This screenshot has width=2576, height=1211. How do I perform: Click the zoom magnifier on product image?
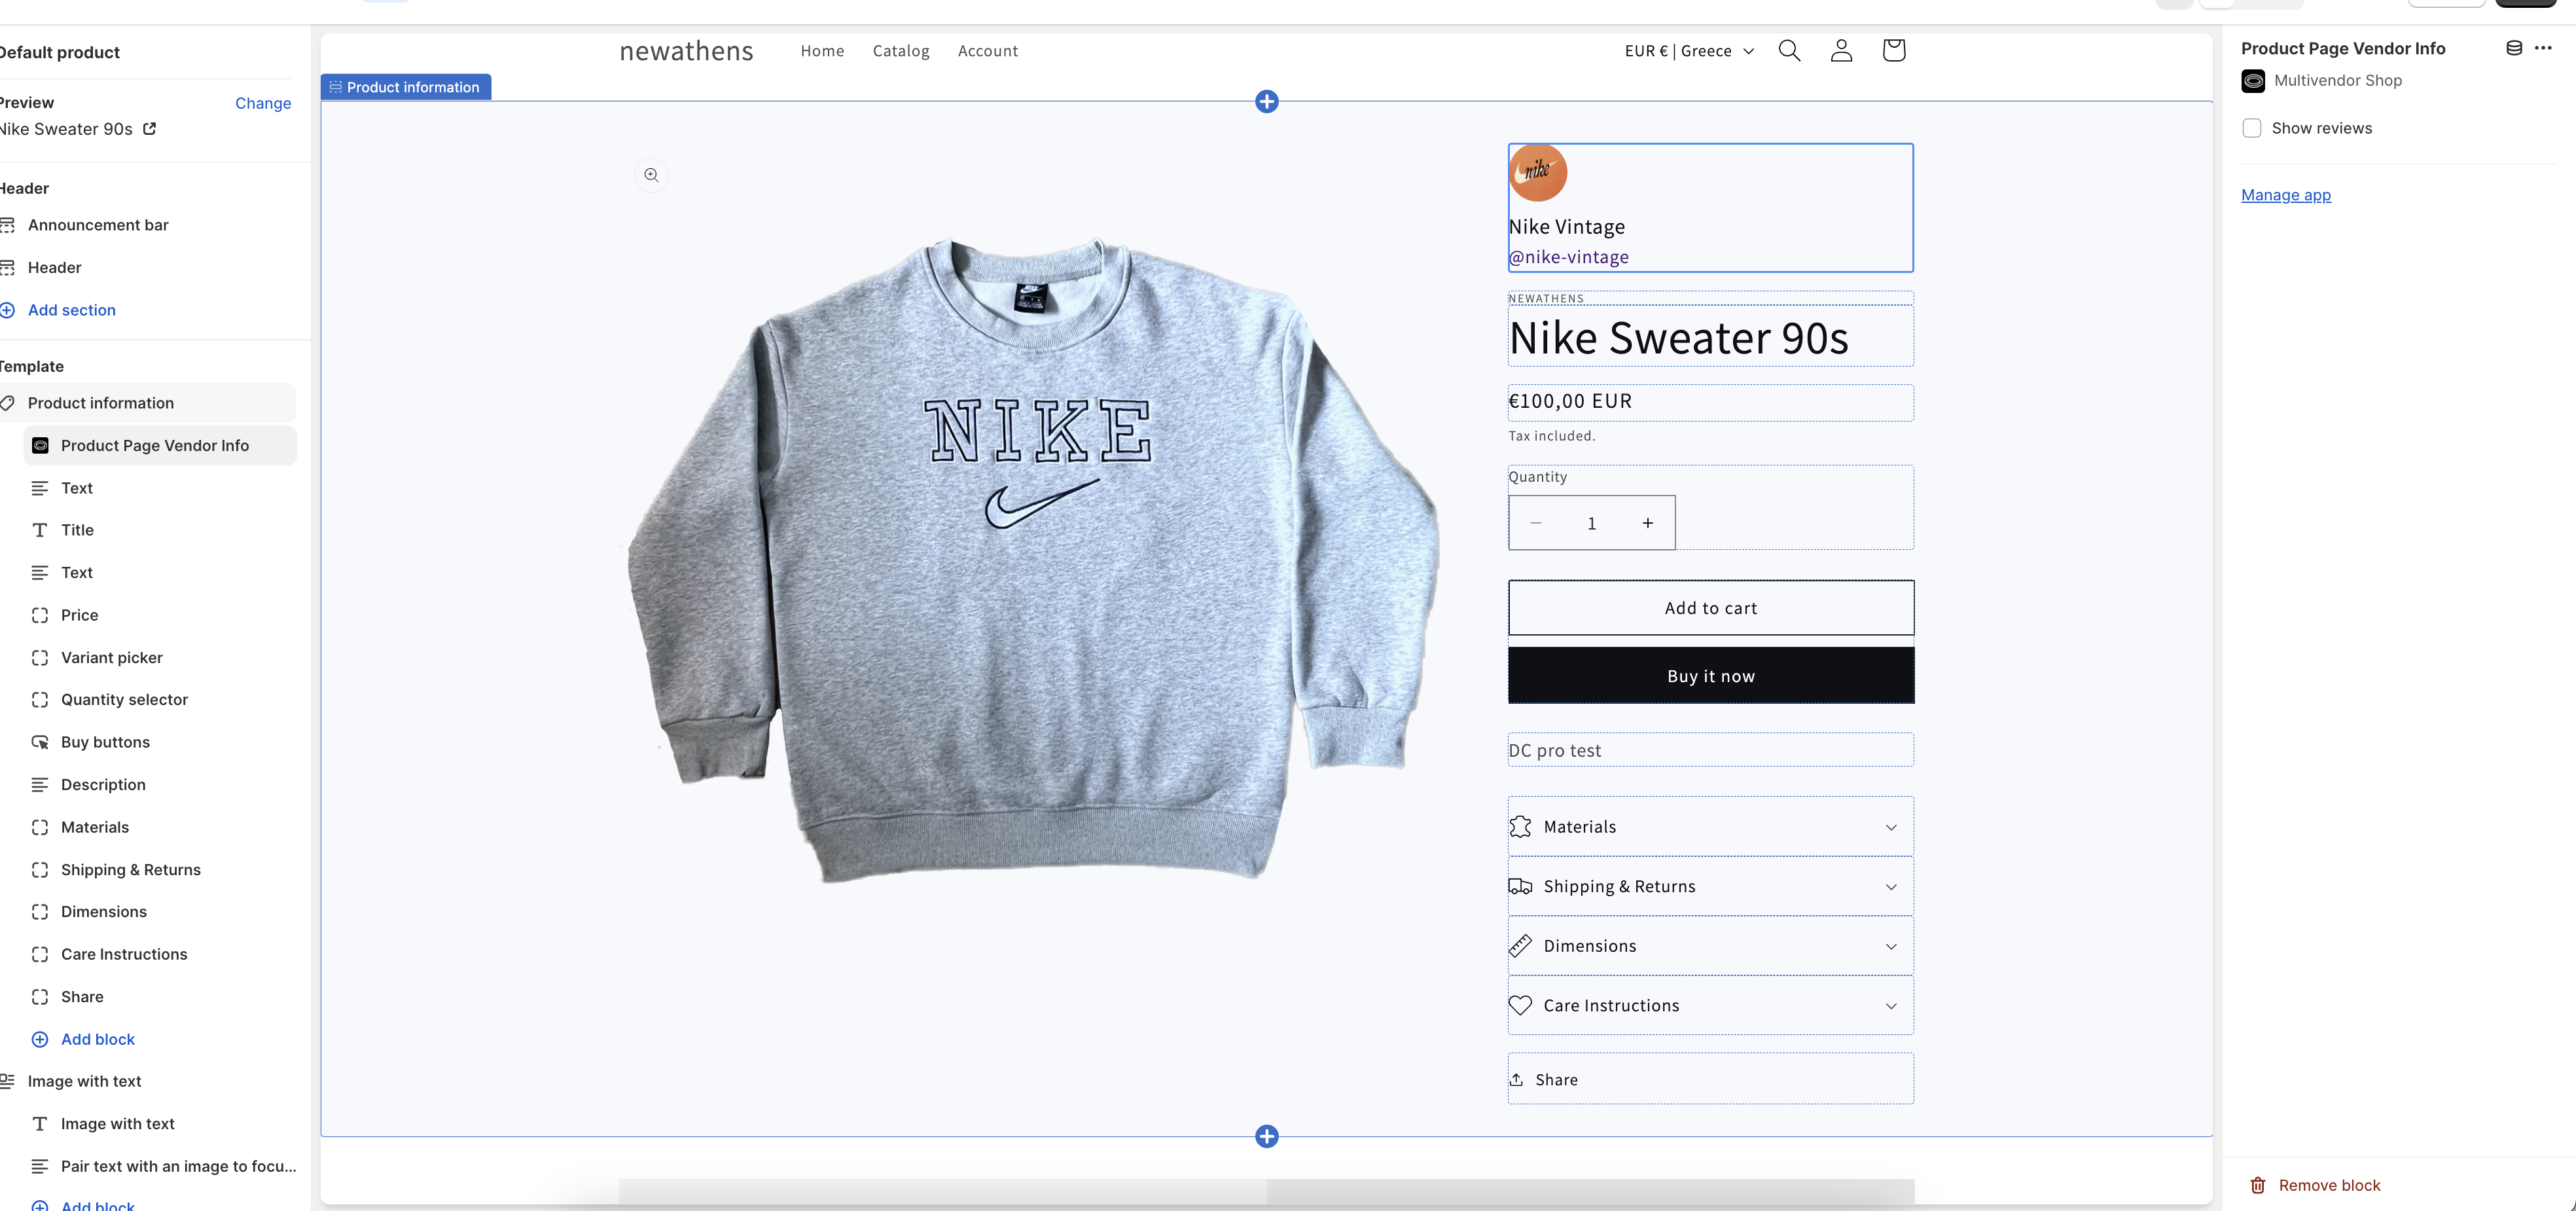click(651, 174)
